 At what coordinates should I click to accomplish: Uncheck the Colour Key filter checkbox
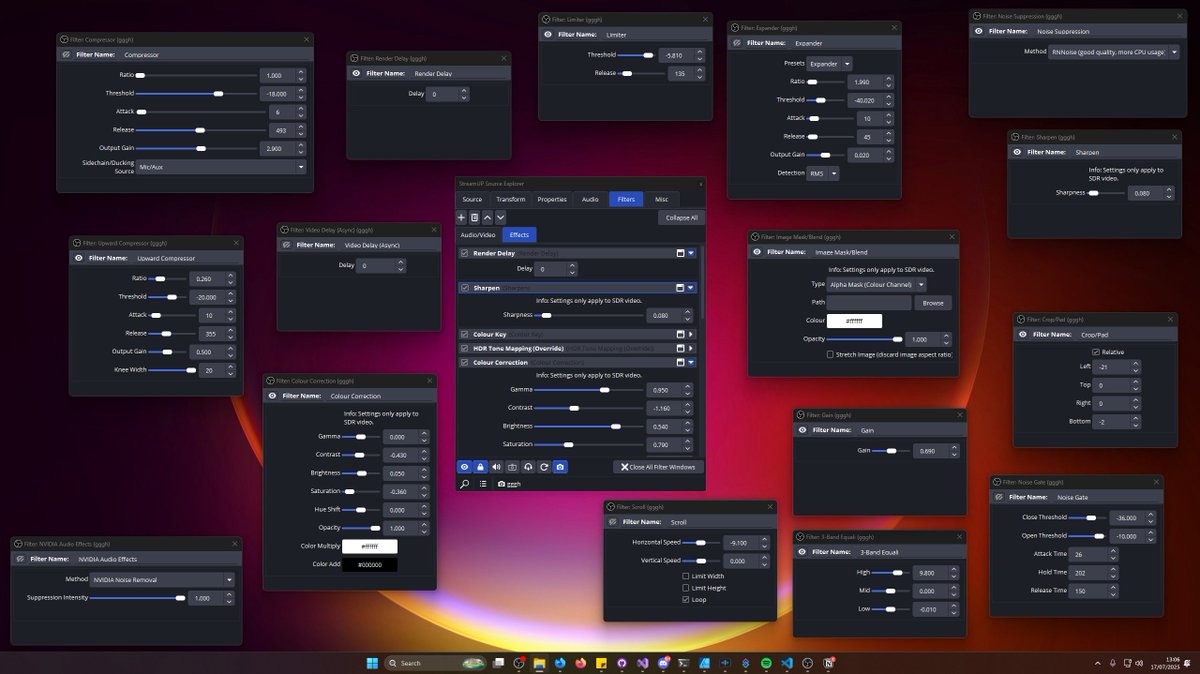point(464,334)
